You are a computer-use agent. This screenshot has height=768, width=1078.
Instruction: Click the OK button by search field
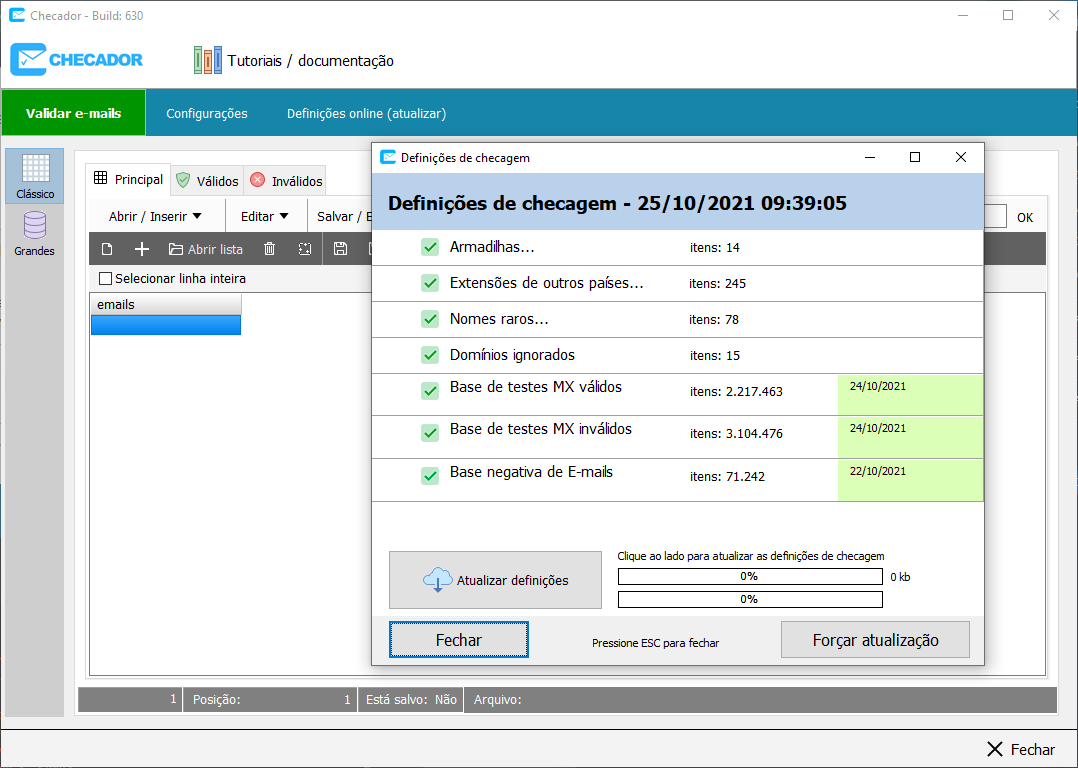[x=1025, y=217]
